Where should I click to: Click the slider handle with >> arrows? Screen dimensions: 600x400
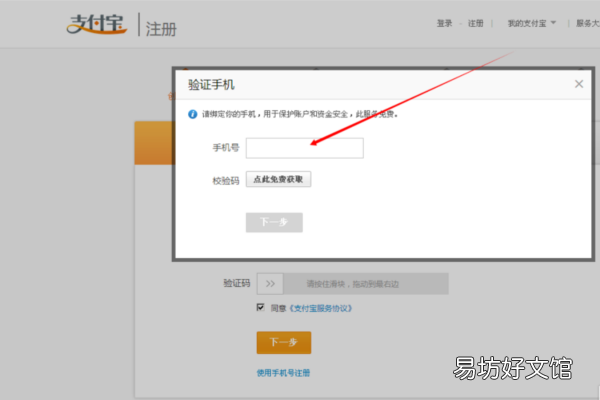(270, 284)
